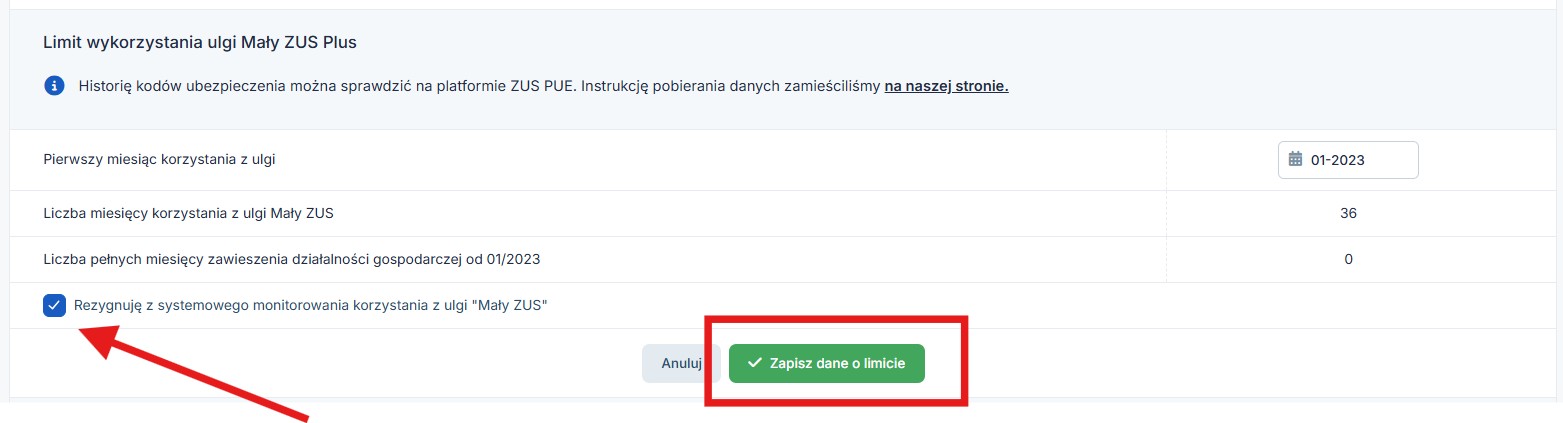The height and width of the screenshot is (423, 1563).
Task: Save via Zapisz dane o limicie
Action: 827,364
